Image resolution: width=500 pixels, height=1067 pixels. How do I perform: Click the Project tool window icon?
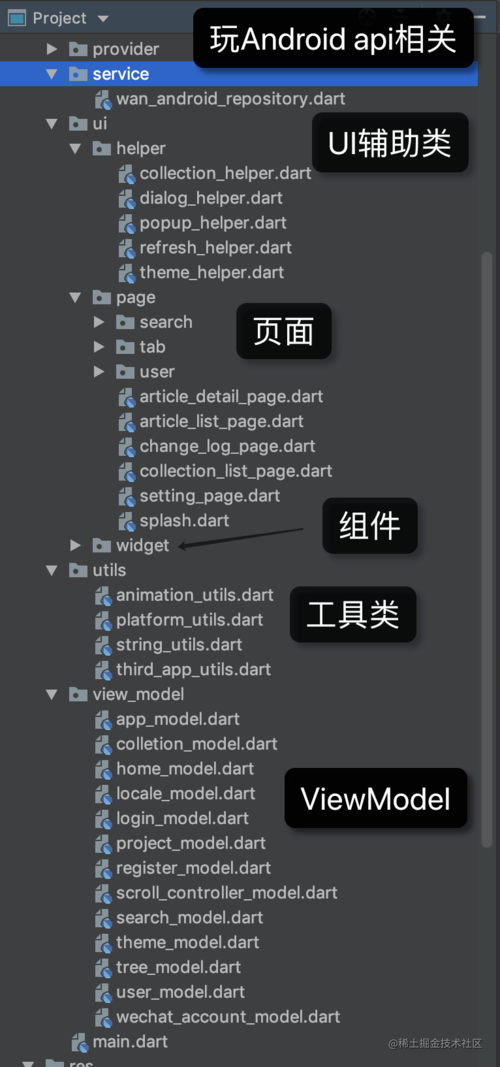tap(17, 18)
